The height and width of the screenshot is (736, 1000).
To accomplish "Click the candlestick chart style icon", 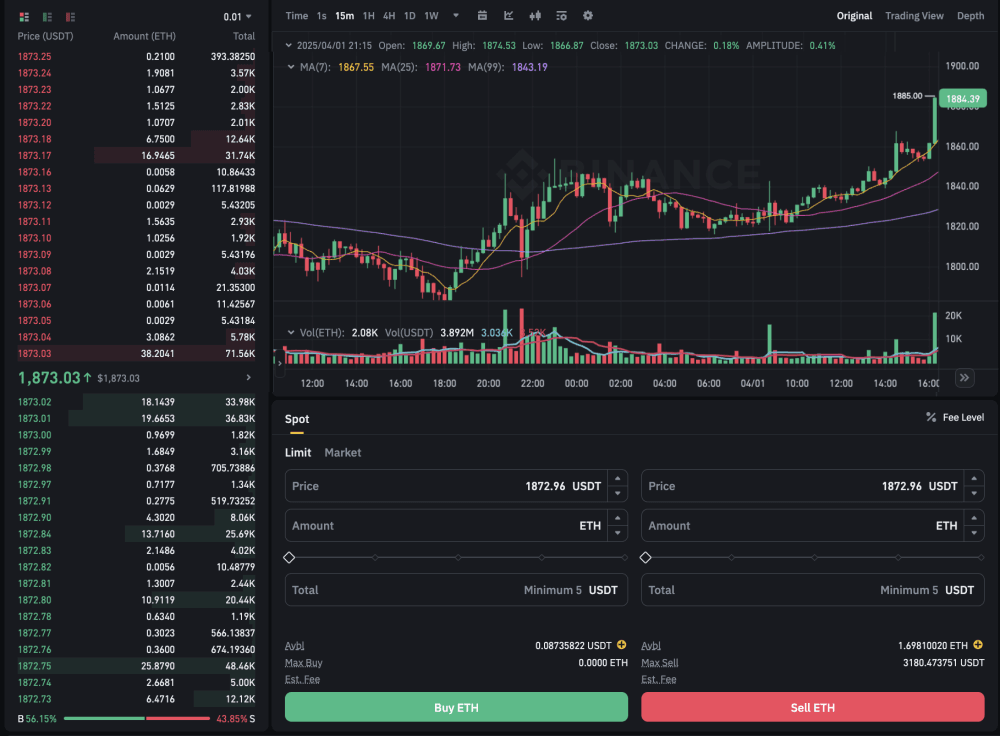I will pos(535,16).
